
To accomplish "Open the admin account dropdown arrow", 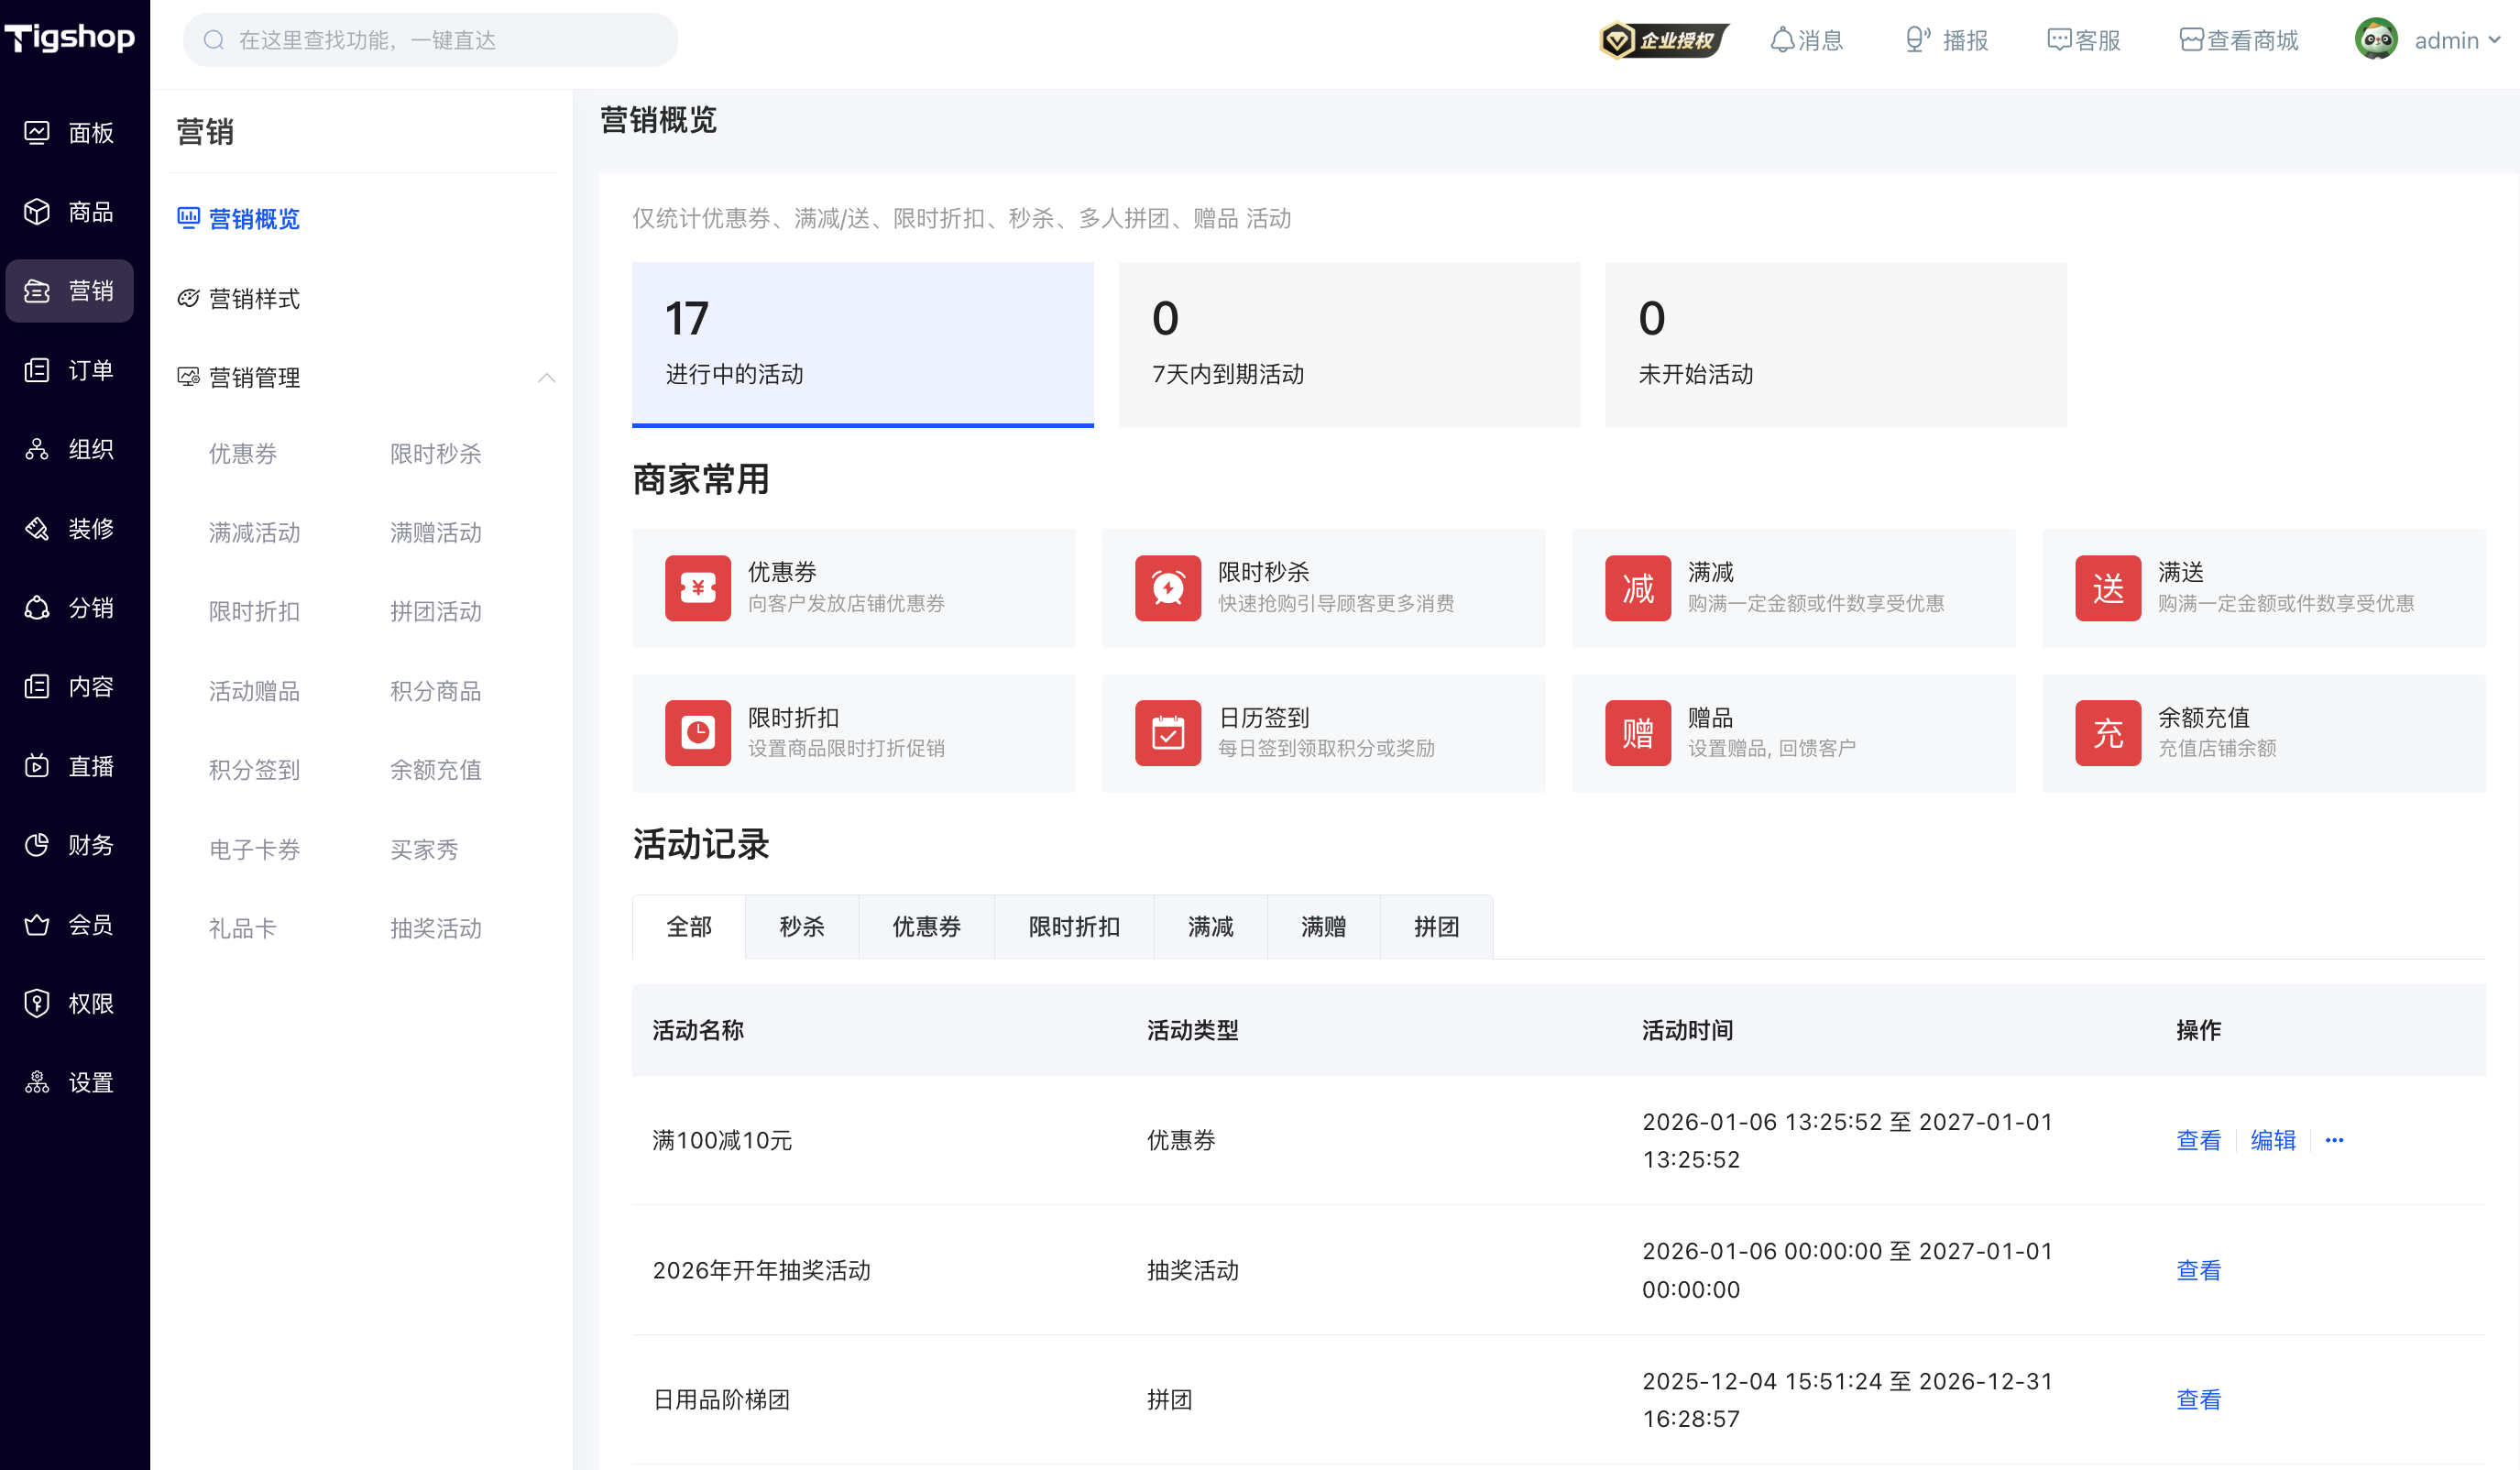I will (x=2494, y=40).
